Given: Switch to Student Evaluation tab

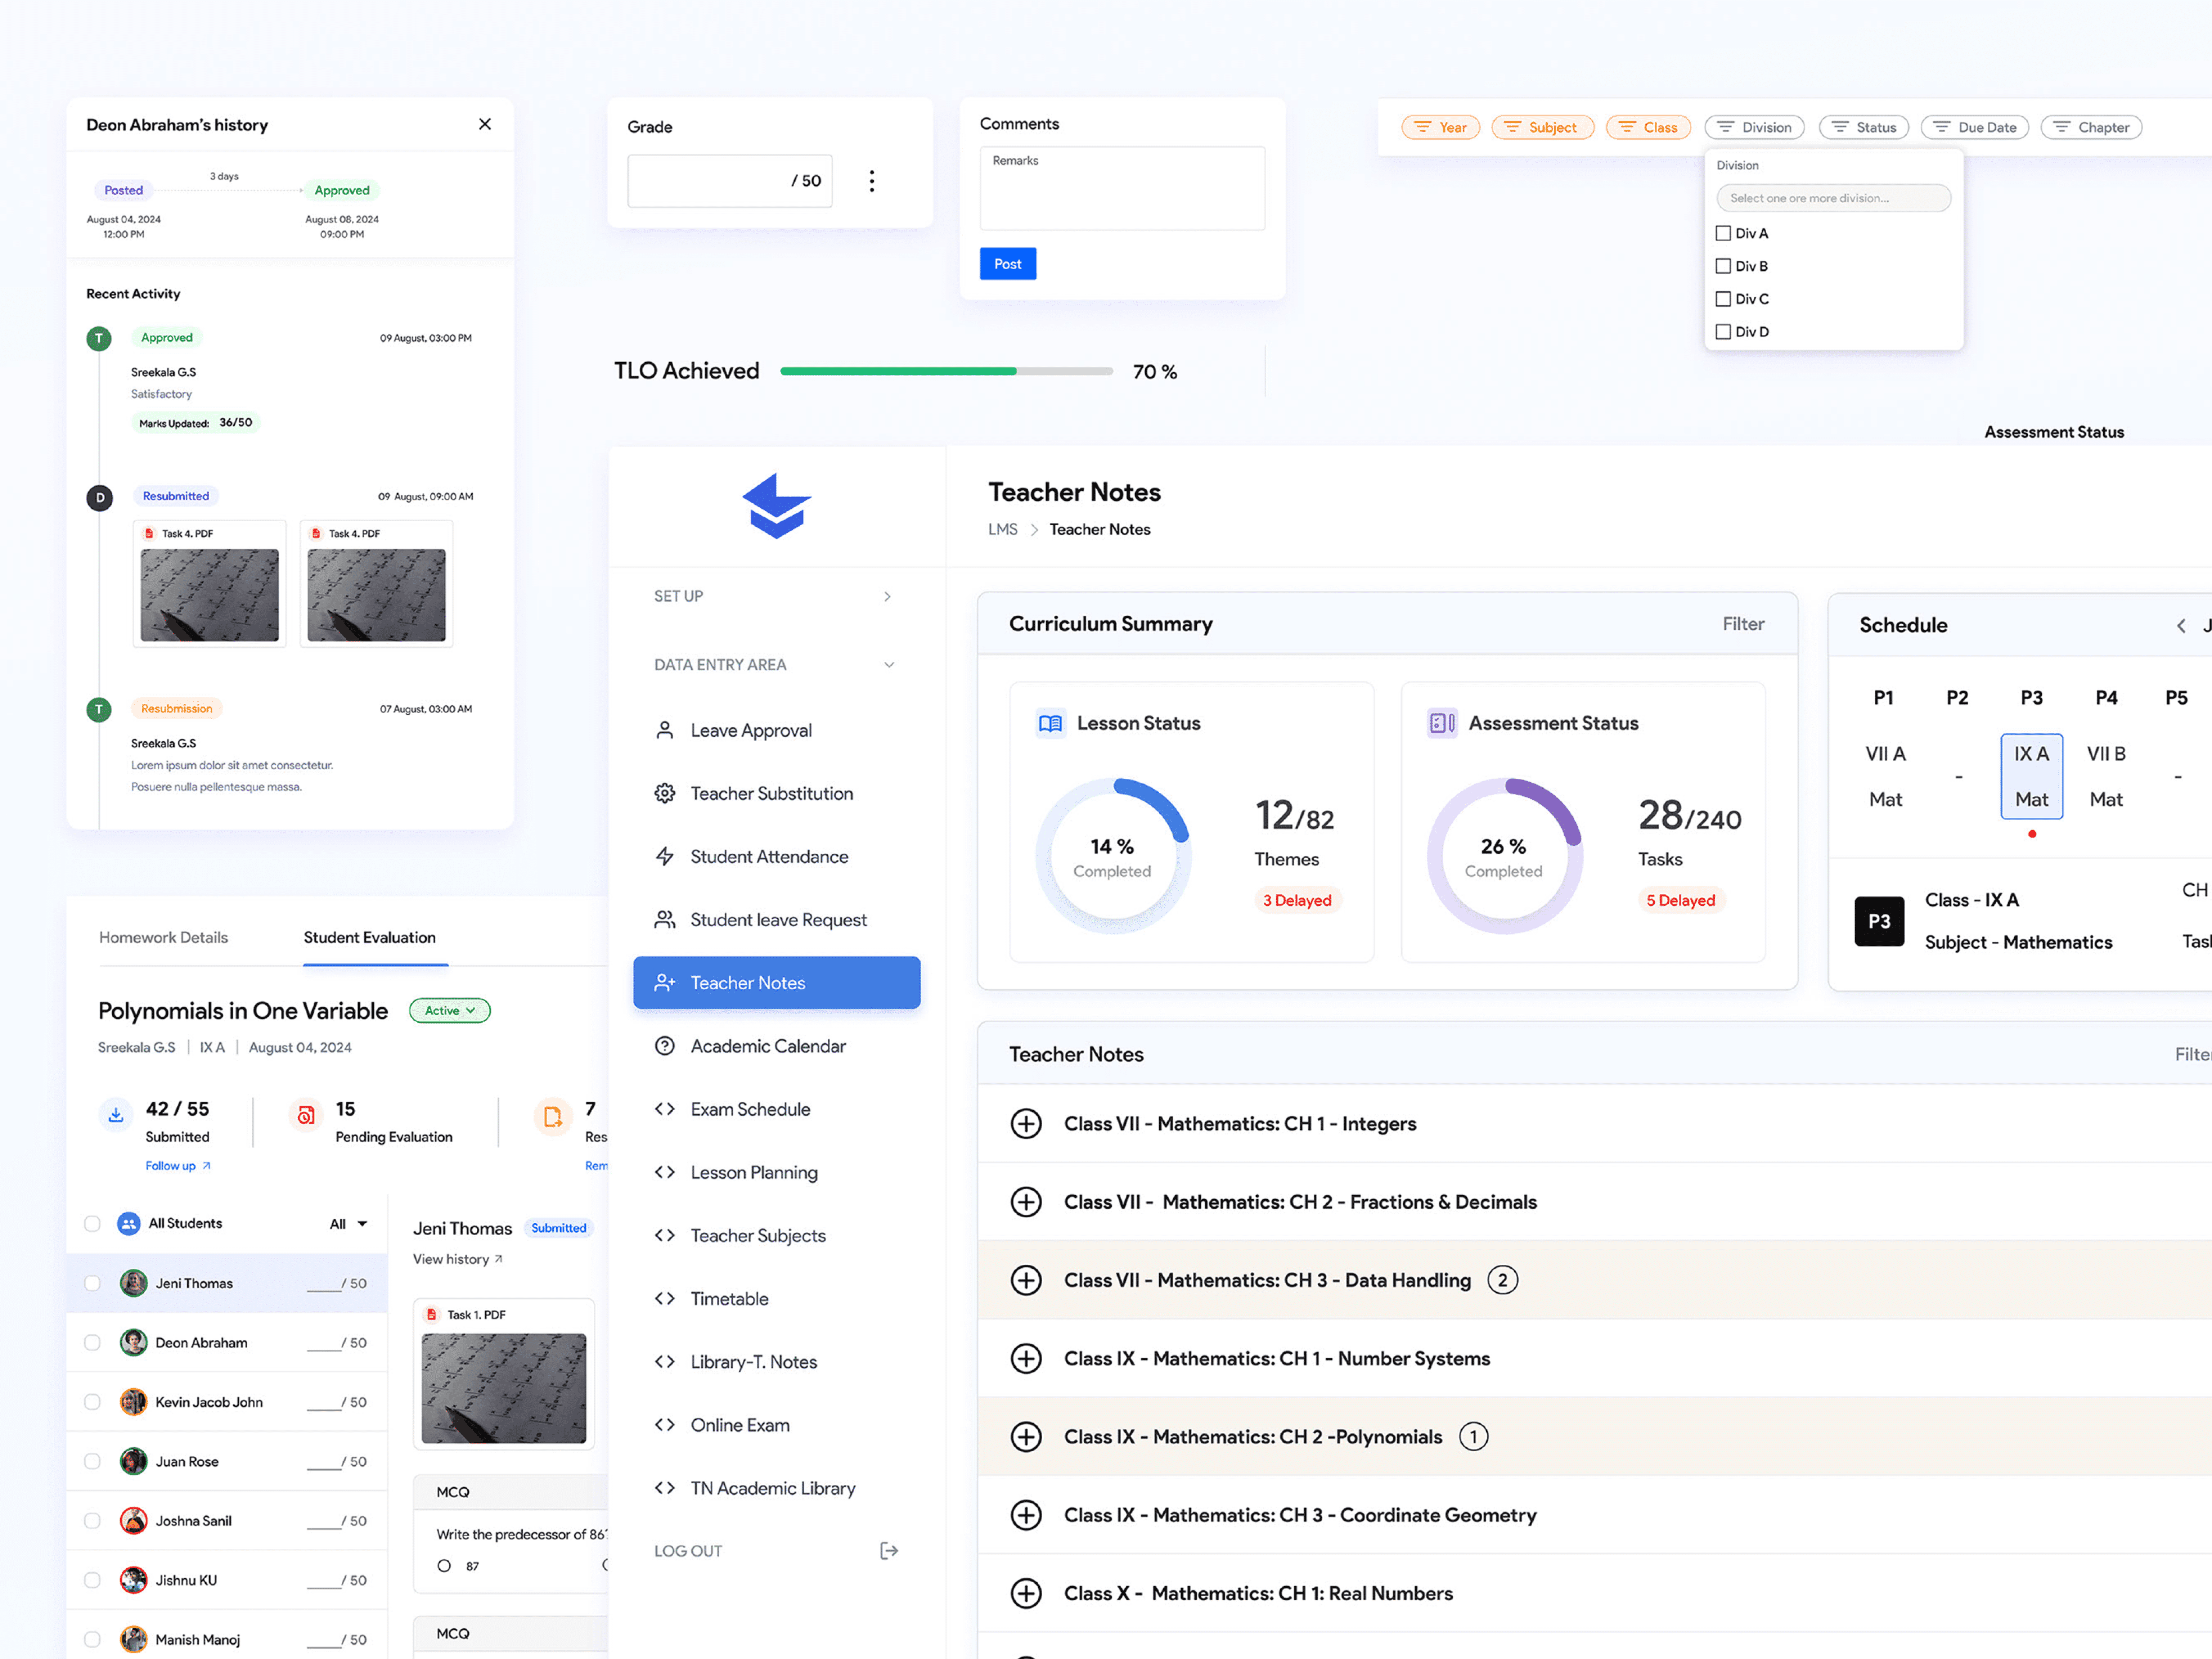Looking at the screenshot, I should point(370,938).
